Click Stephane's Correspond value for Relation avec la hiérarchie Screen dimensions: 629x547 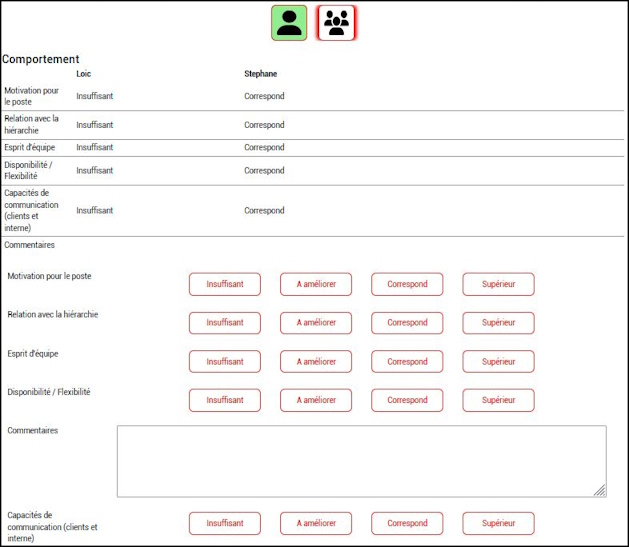[x=264, y=125]
